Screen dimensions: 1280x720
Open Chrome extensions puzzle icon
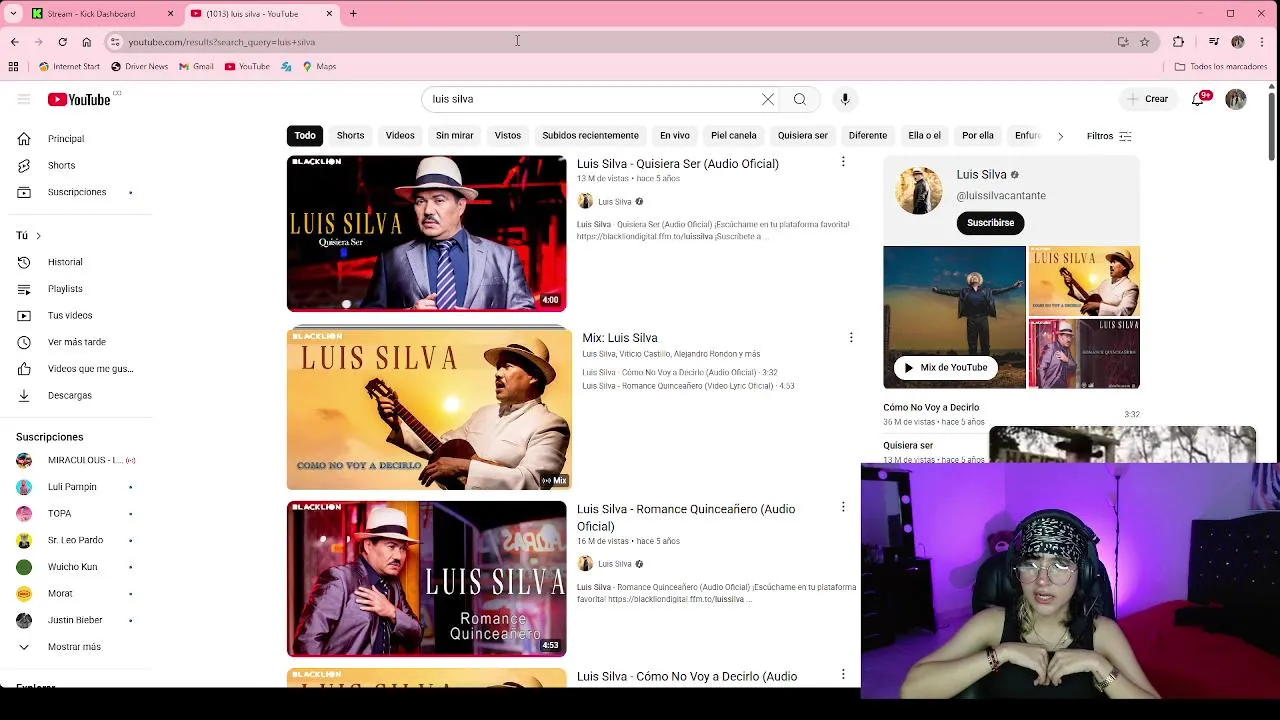pyautogui.click(x=1178, y=42)
